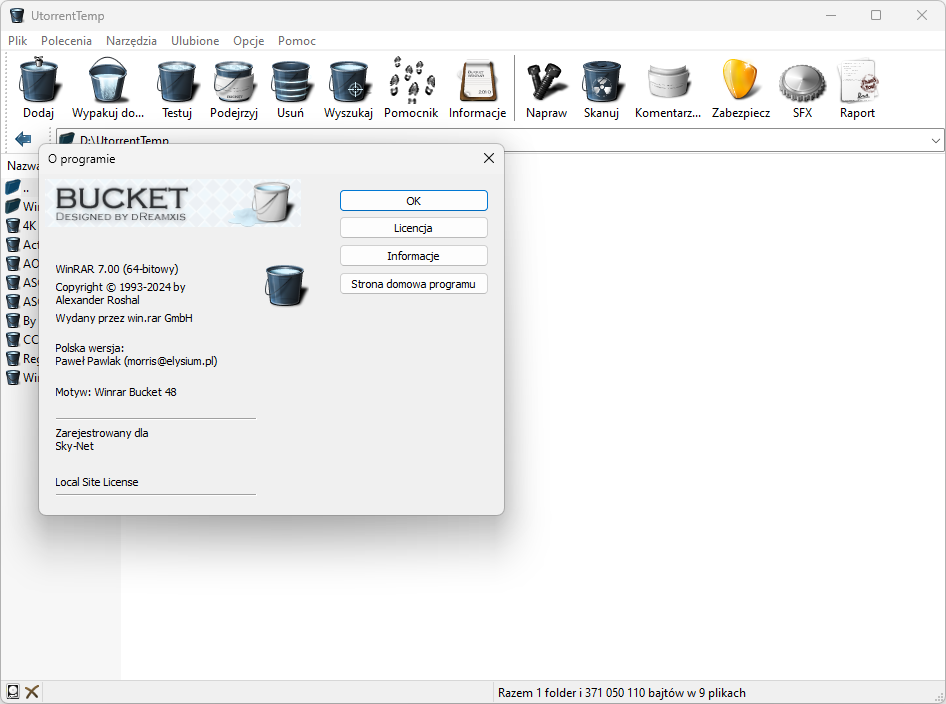Click the Dodaj toolbar icon
Viewport: 946px width, 704px height.
(x=39, y=80)
